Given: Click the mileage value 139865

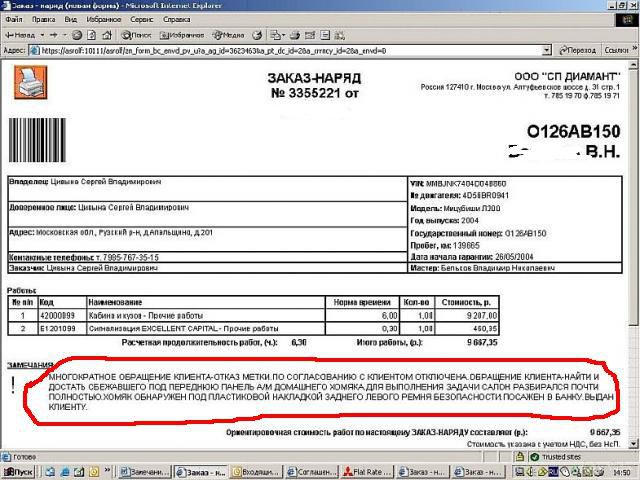Looking at the screenshot, I should pos(466,246).
